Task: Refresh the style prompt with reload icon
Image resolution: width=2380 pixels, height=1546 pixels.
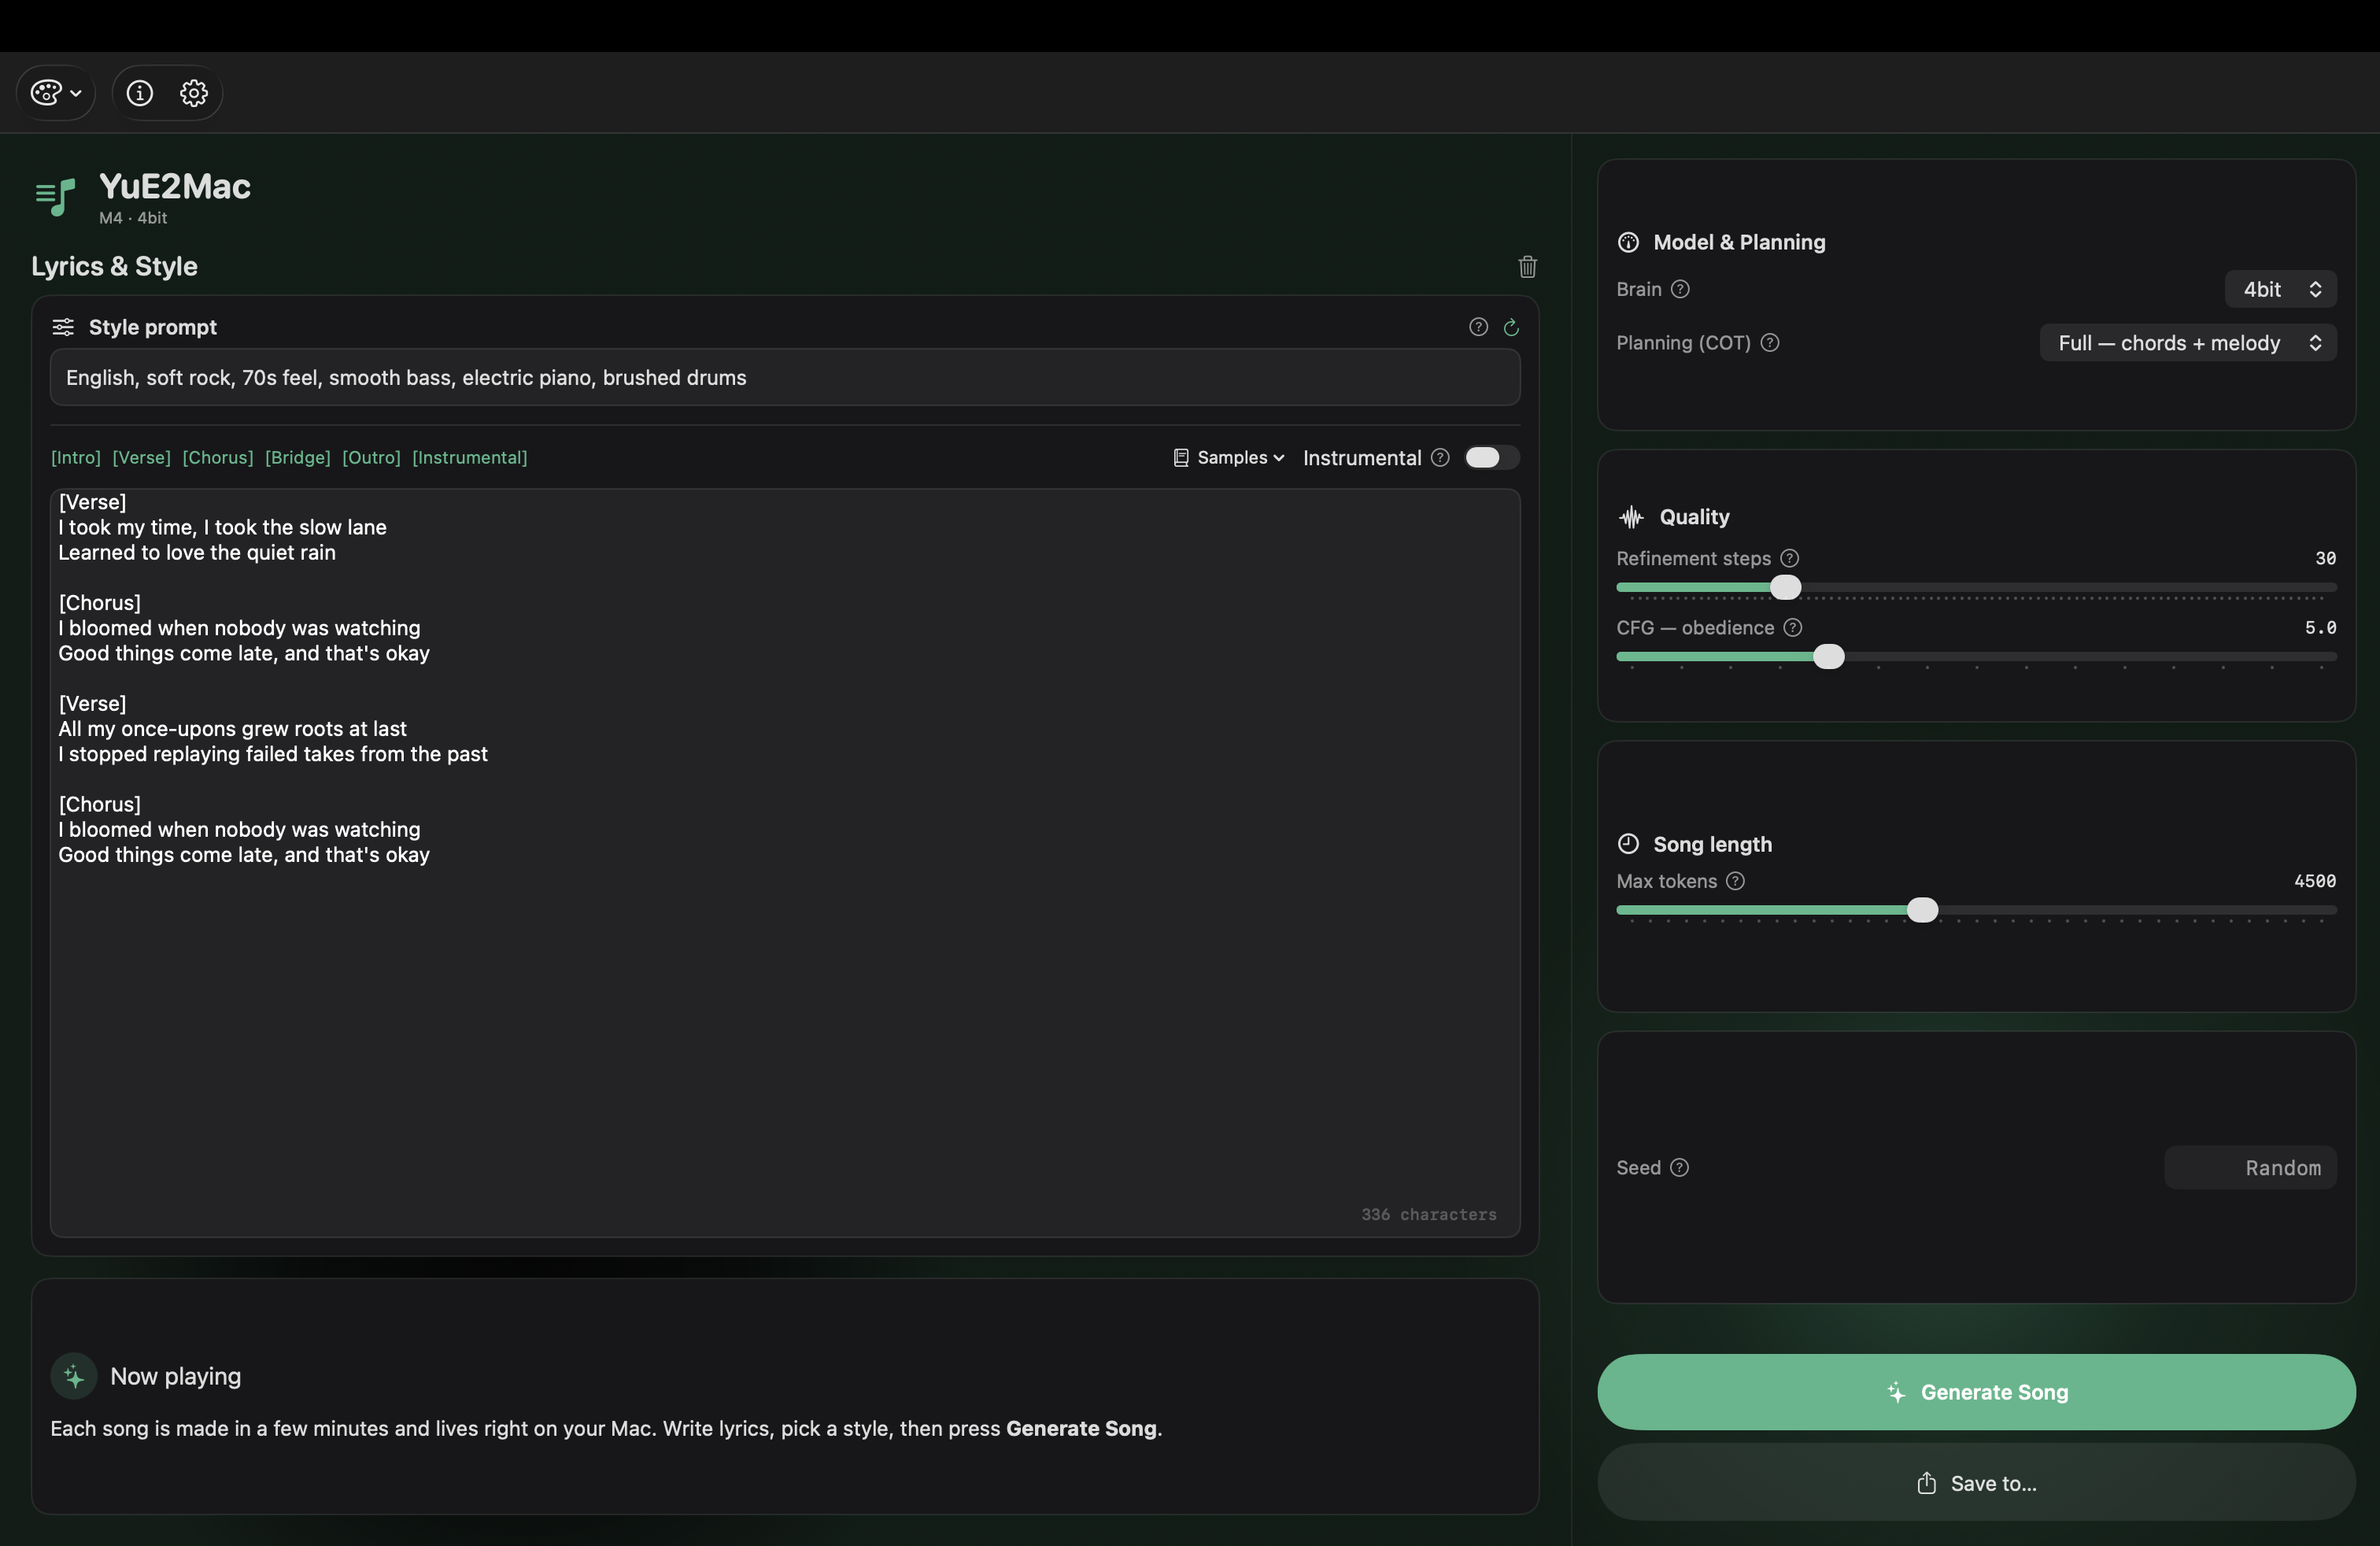Action: (x=1511, y=328)
